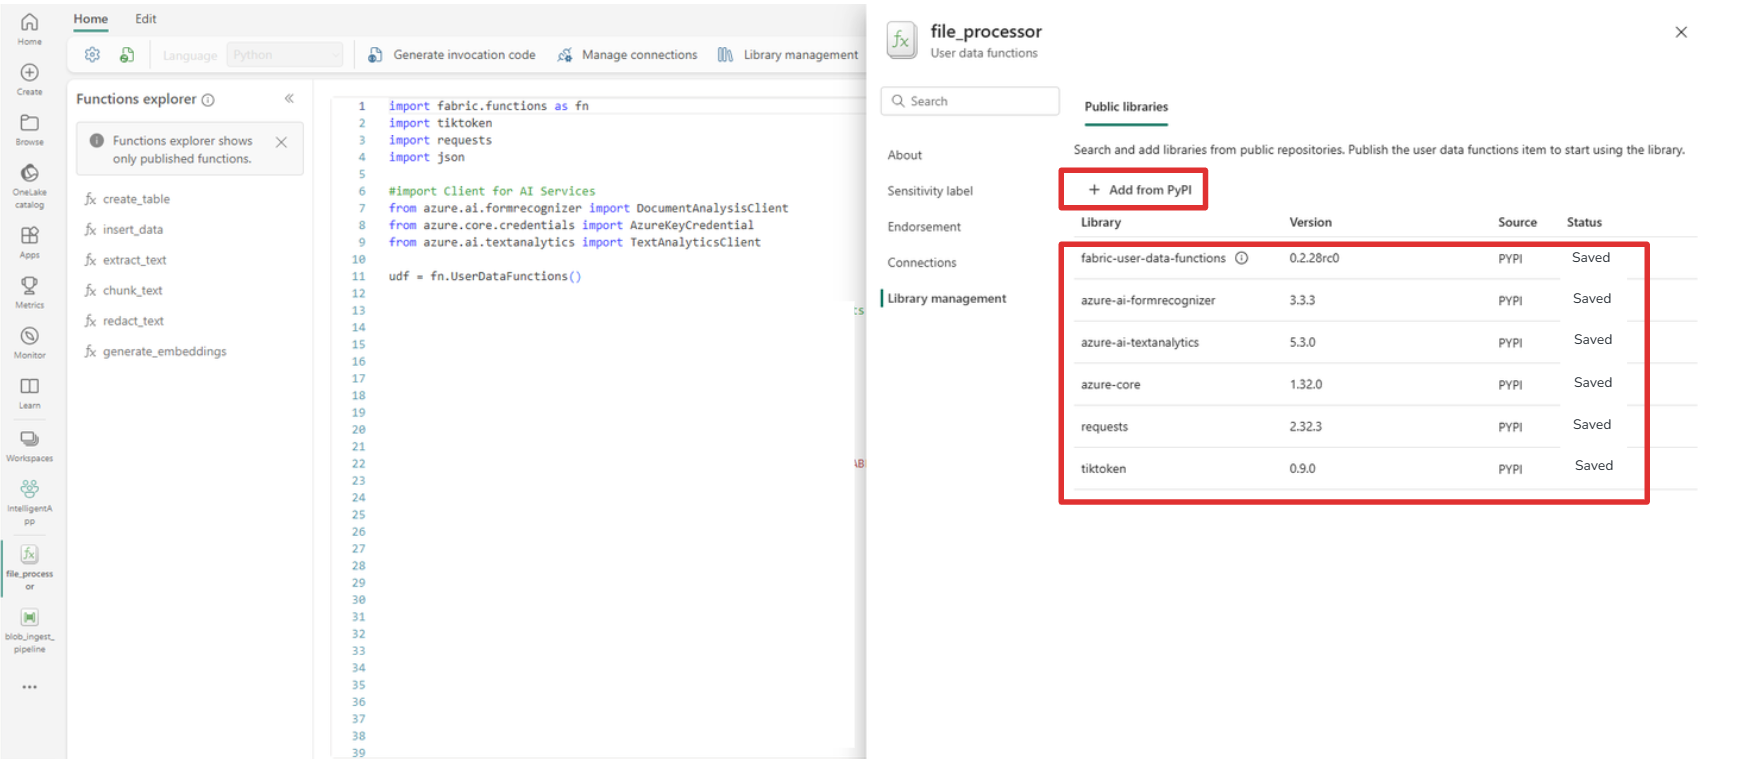Image resolution: width=1755 pixels, height=759 pixels.
Task: Open Endorsement settings
Action: (924, 227)
